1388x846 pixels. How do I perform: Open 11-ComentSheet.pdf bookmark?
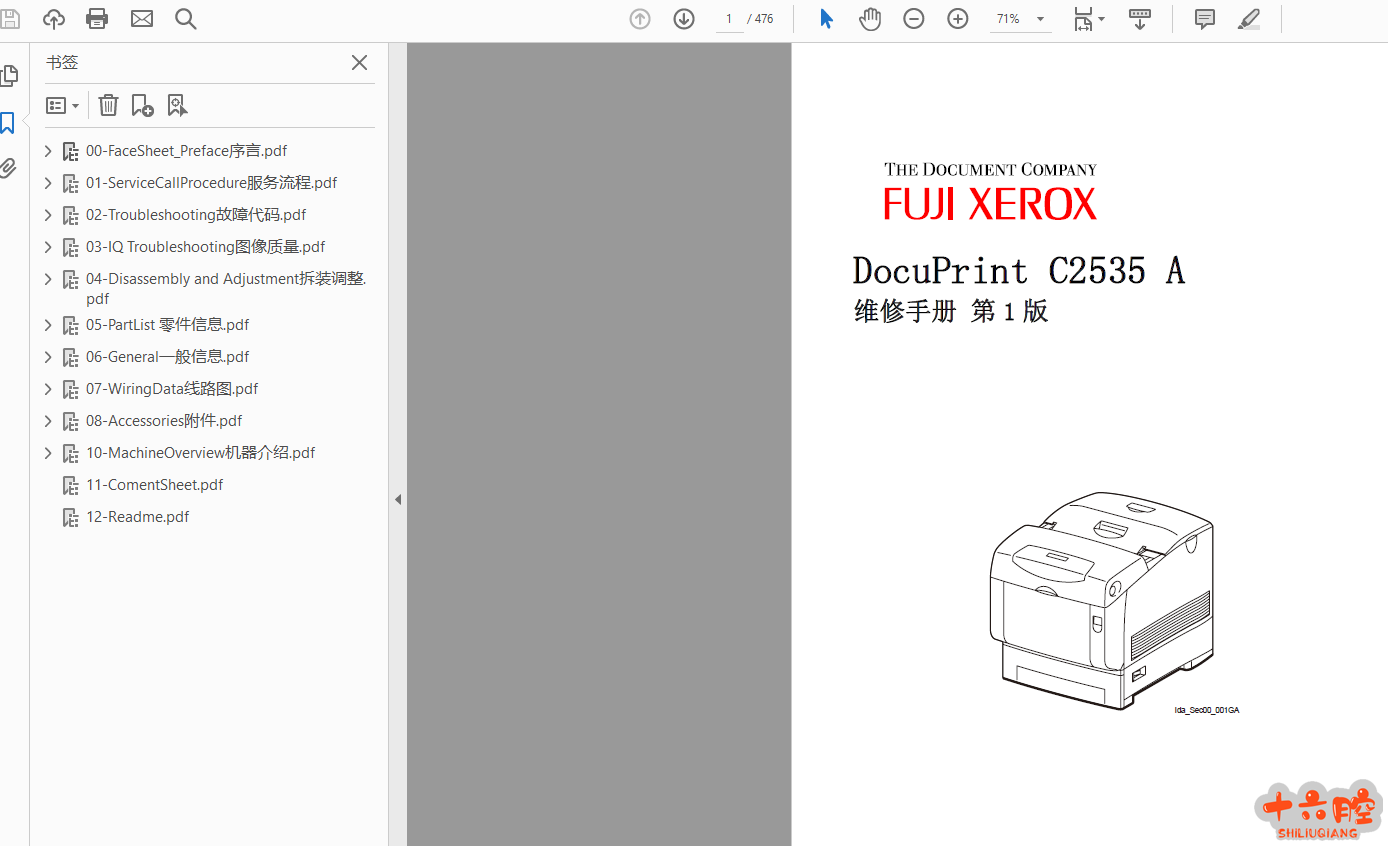click(154, 485)
